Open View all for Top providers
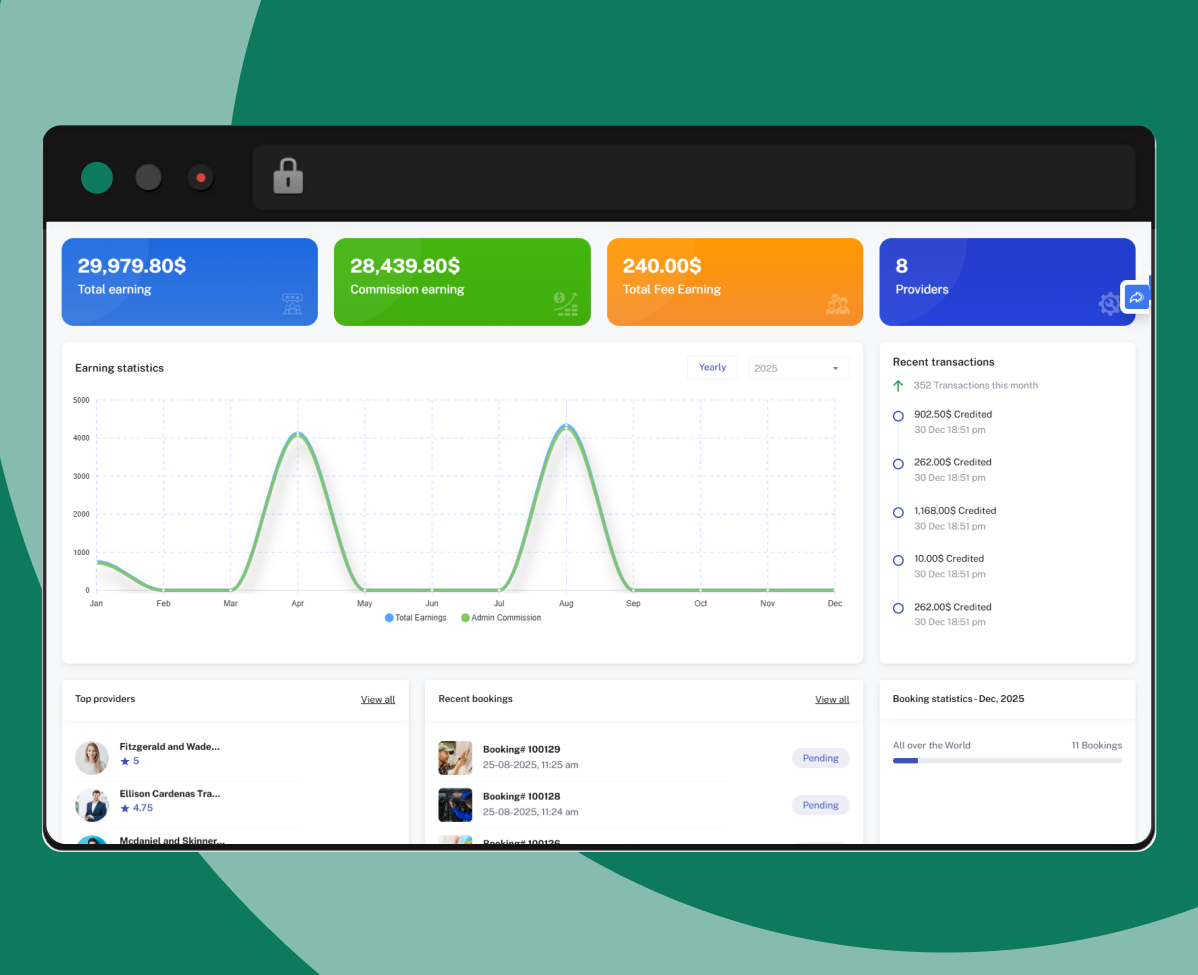The height and width of the screenshot is (975, 1198). [377, 700]
